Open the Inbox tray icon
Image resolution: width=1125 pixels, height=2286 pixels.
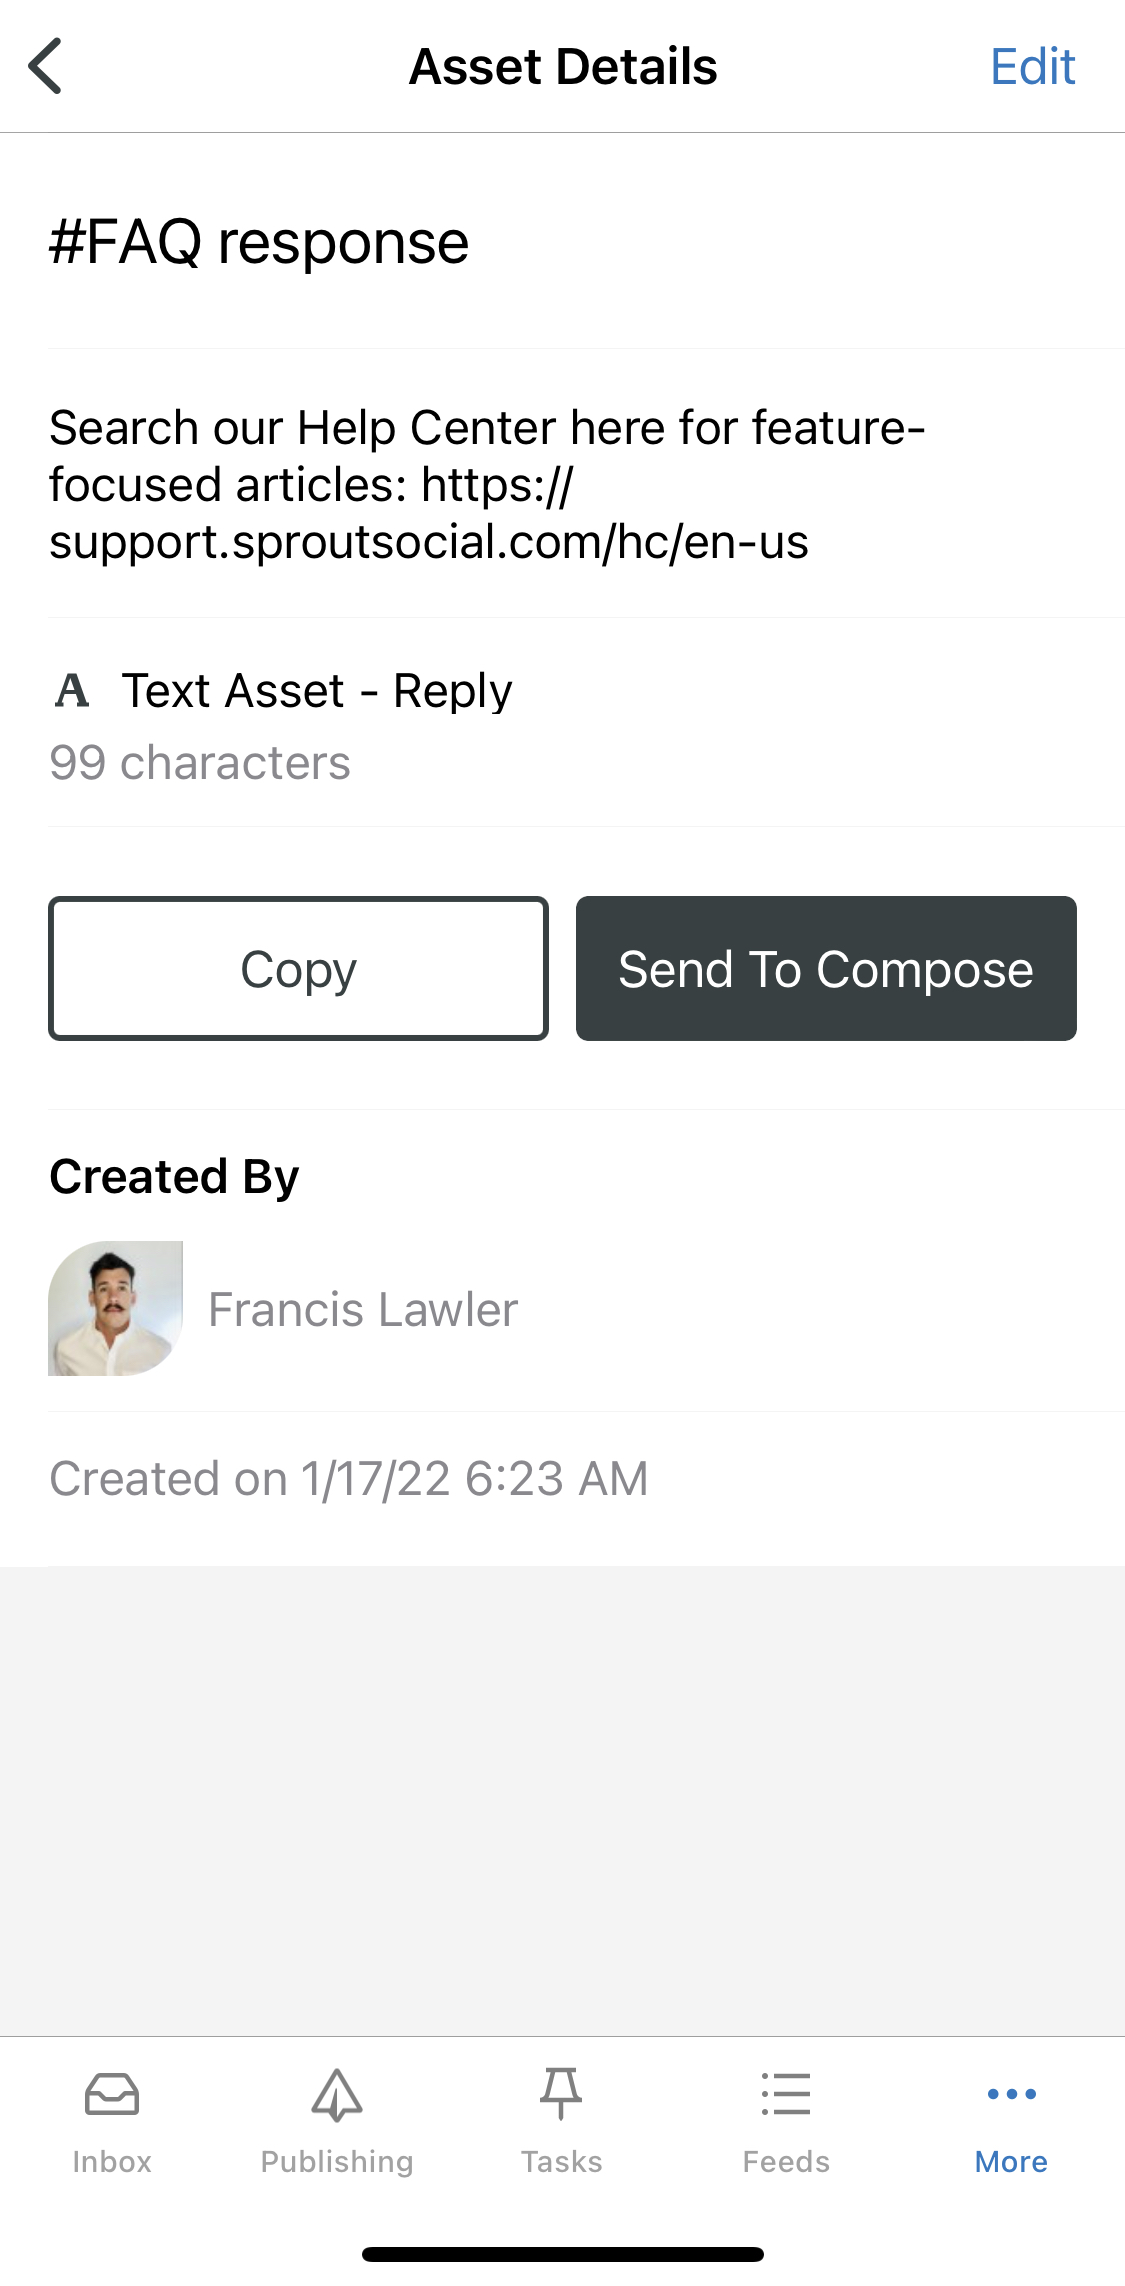point(112,2093)
